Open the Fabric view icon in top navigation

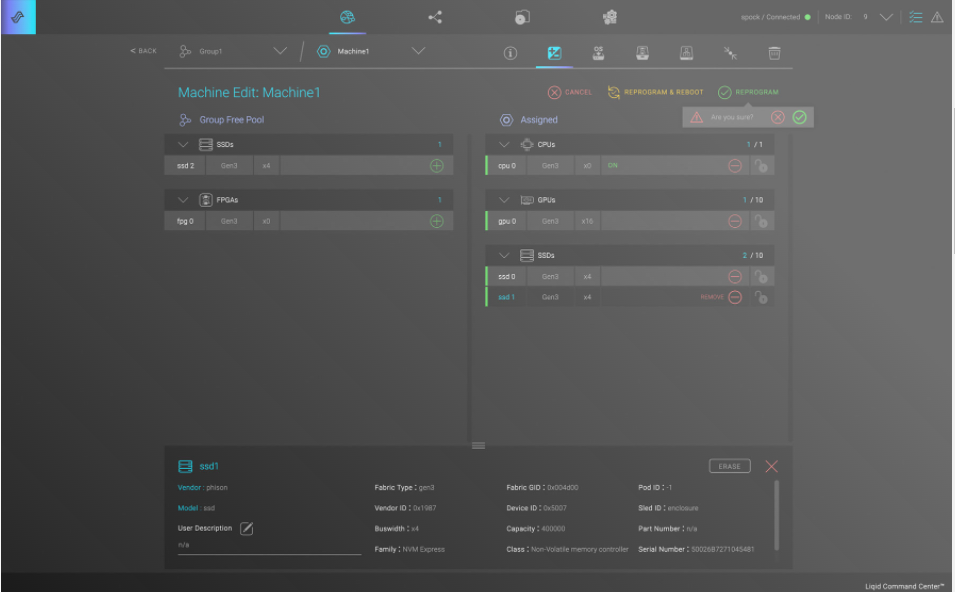tap(347, 17)
